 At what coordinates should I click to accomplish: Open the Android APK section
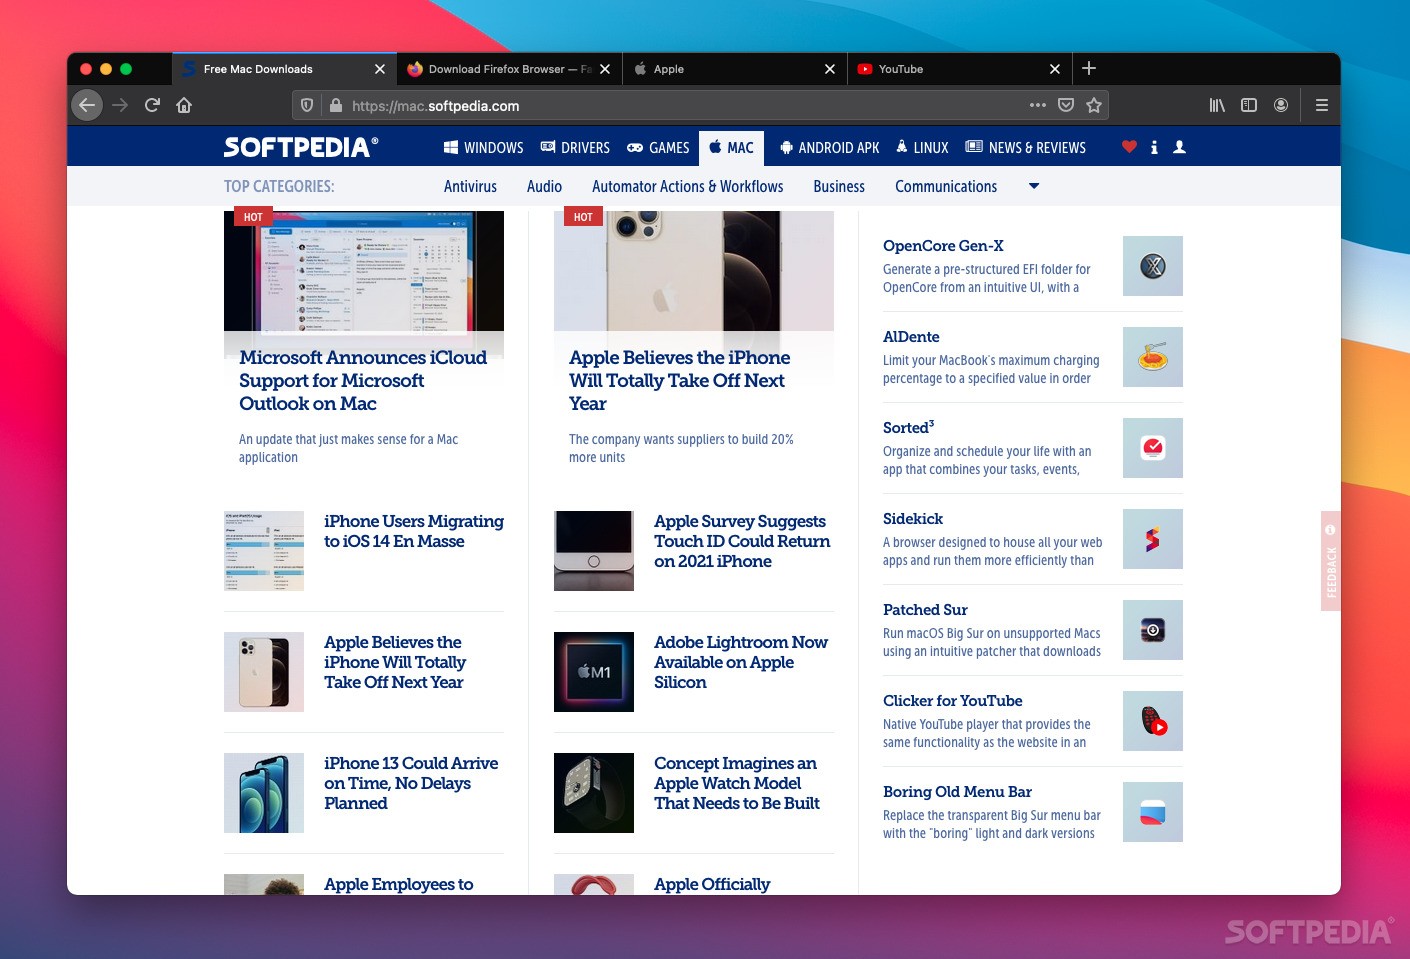click(830, 148)
